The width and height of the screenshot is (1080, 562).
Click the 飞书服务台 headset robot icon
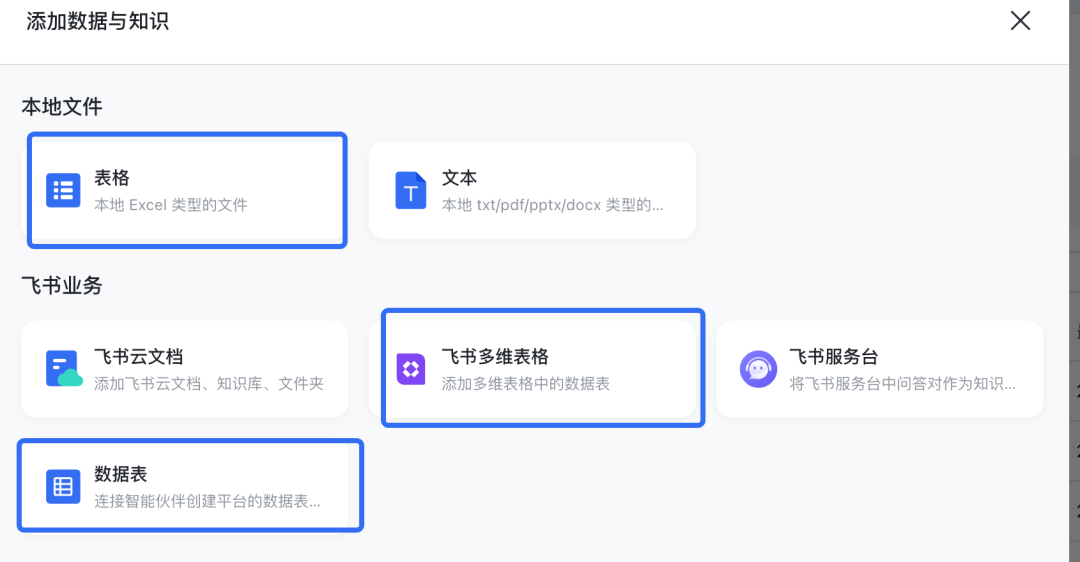758,369
